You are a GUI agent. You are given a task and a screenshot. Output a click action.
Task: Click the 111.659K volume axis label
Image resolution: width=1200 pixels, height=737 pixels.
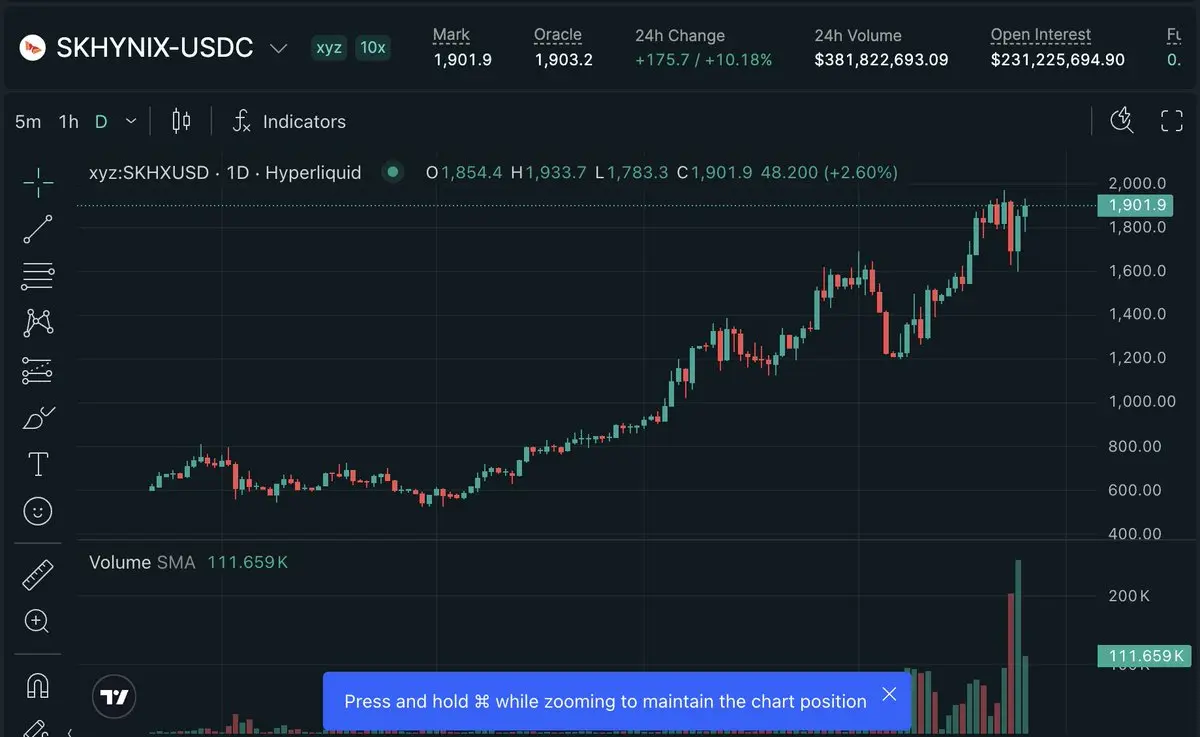[x=1146, y=656]
